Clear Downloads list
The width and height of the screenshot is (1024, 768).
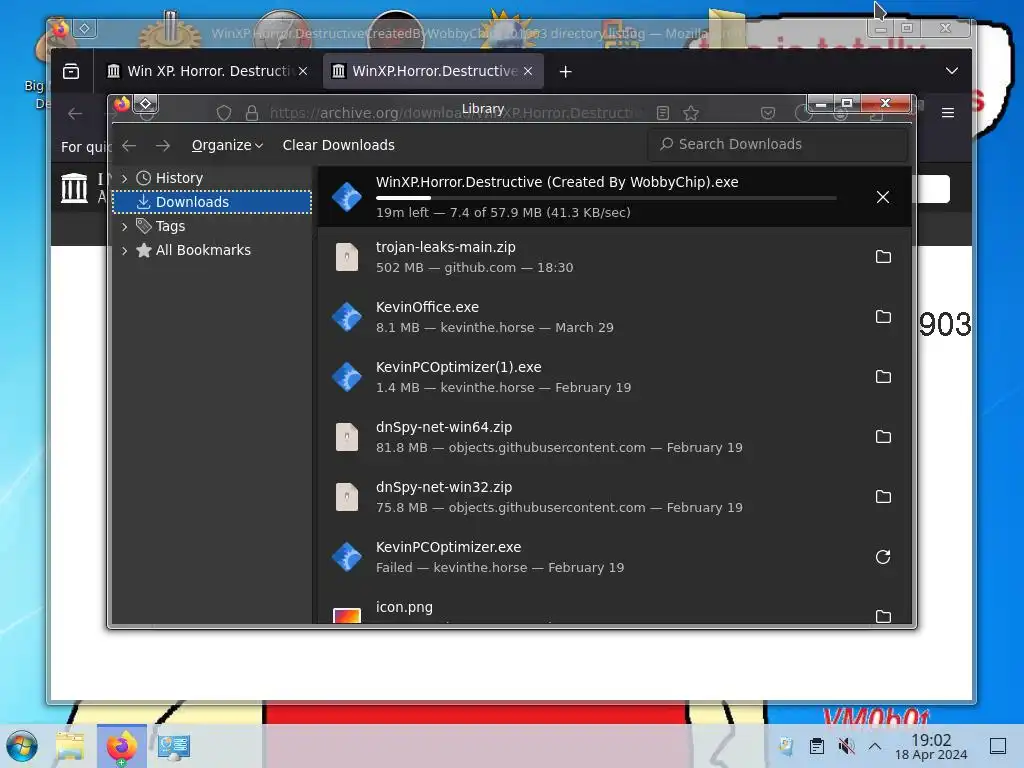[x=338, y=145]
